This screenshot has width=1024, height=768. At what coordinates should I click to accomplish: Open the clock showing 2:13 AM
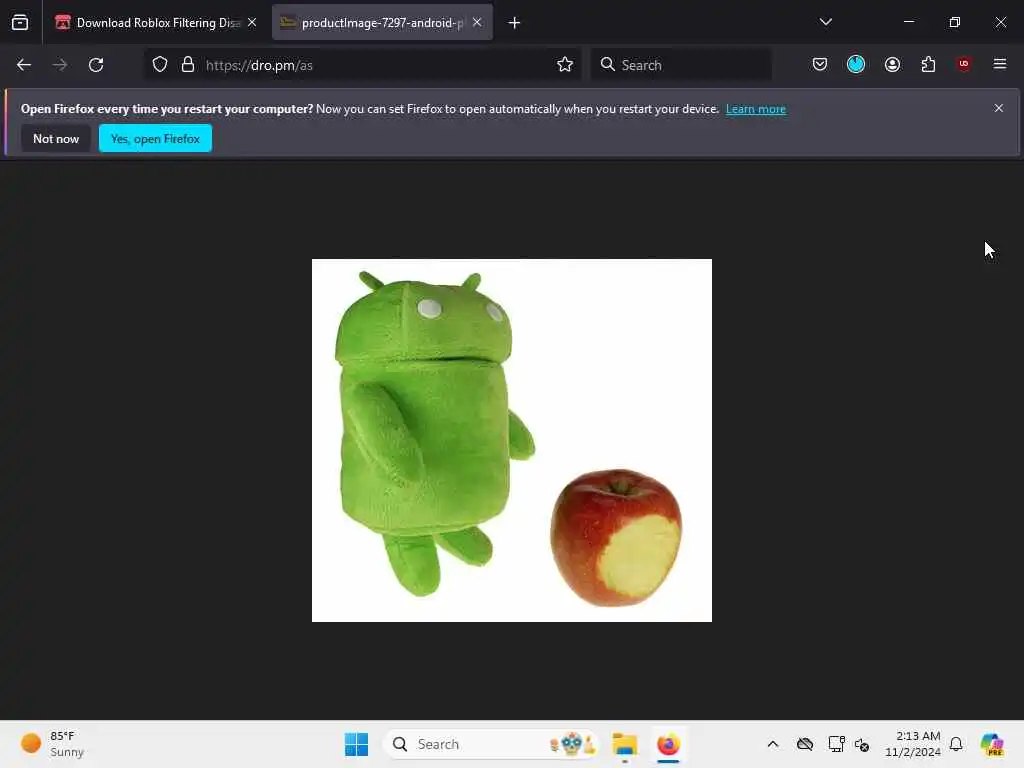click(x=913, y=744)
